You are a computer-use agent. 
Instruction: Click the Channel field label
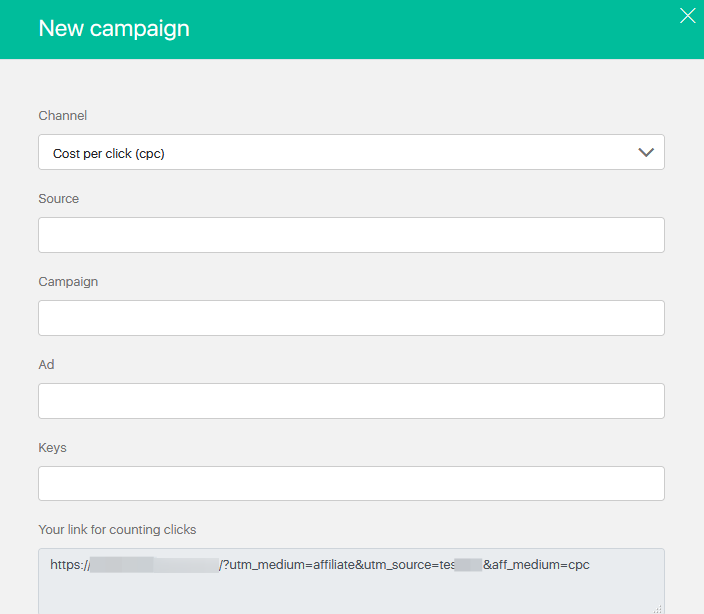click(62, 116)
